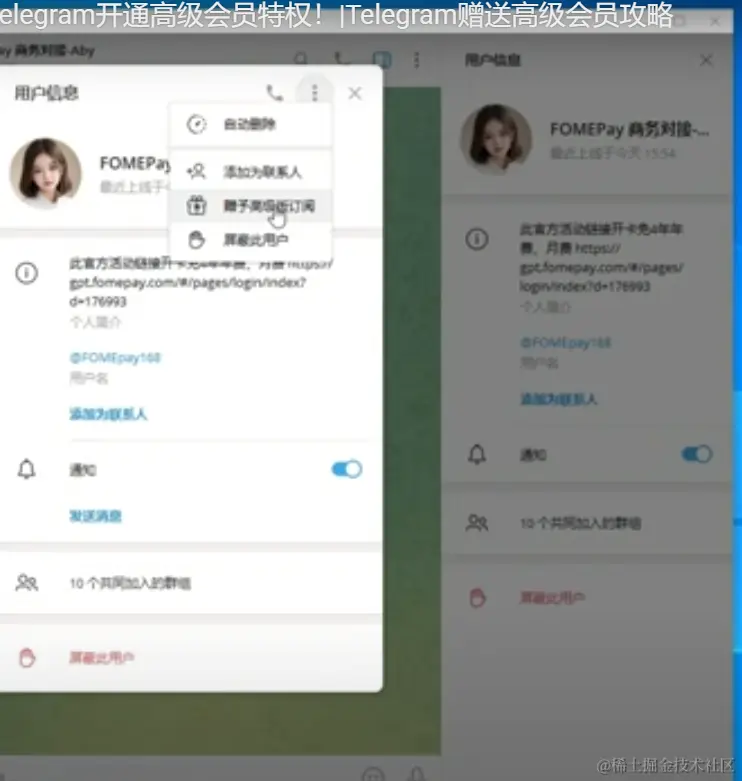The height and width of the screenshot is (781, 742).
Task: Click the emoji icon in the message bar
Action: click(x=373, y=775)
